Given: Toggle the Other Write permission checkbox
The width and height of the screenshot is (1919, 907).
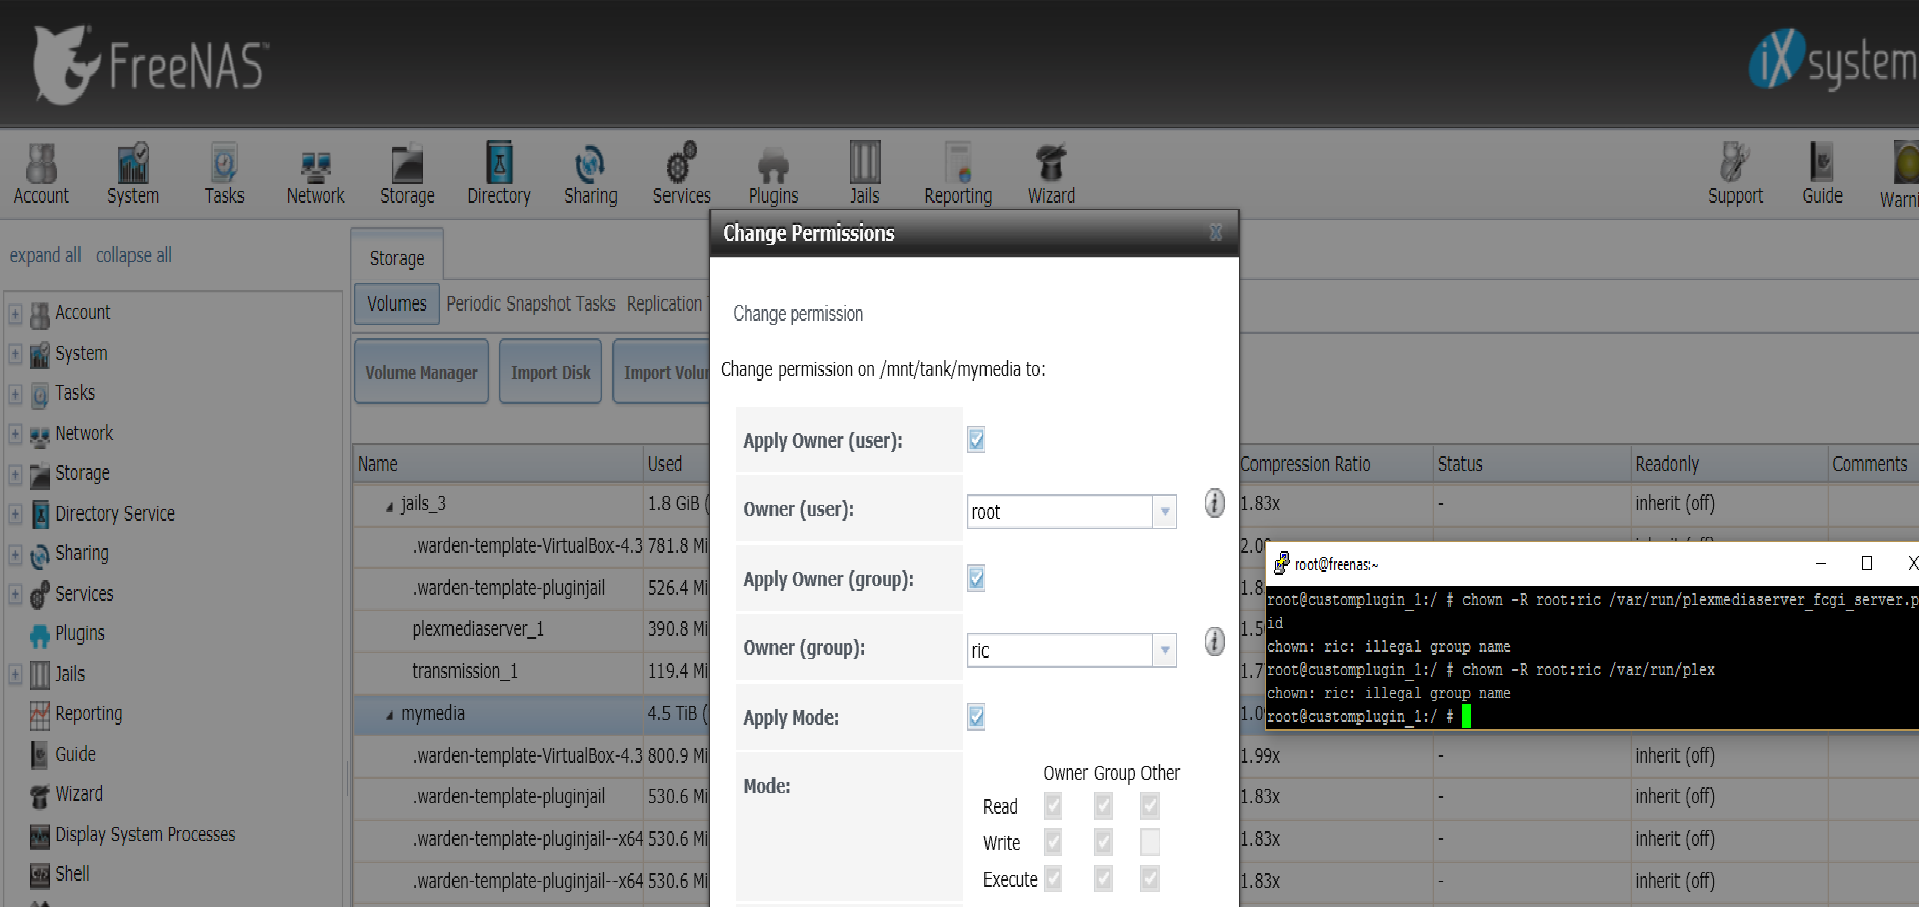Looking at the screenshot, I should pos(1150,842).
